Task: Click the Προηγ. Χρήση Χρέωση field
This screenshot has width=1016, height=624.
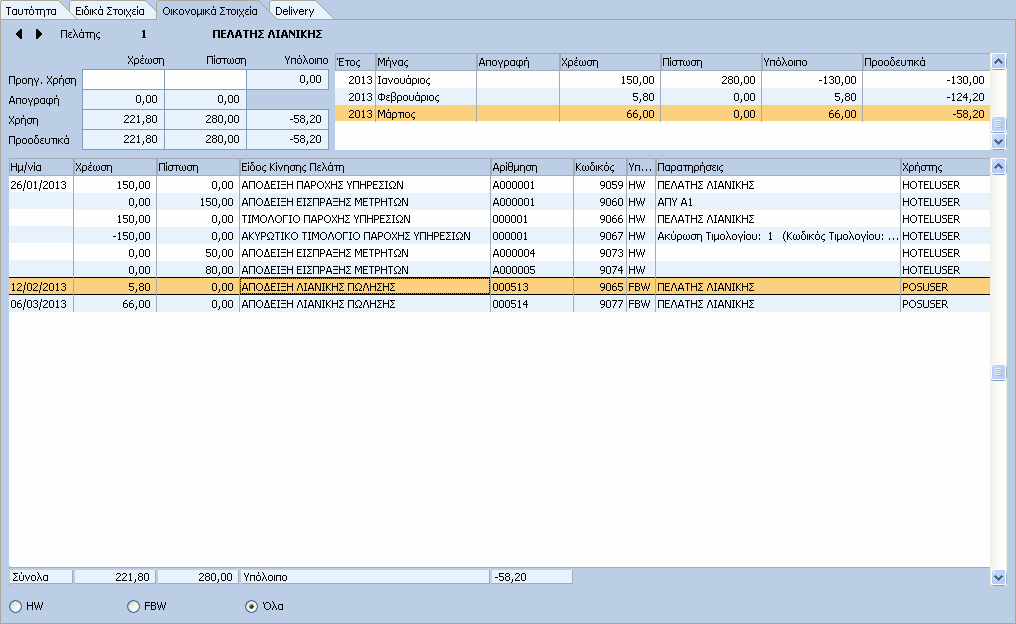Action: [x=123, y=80]
